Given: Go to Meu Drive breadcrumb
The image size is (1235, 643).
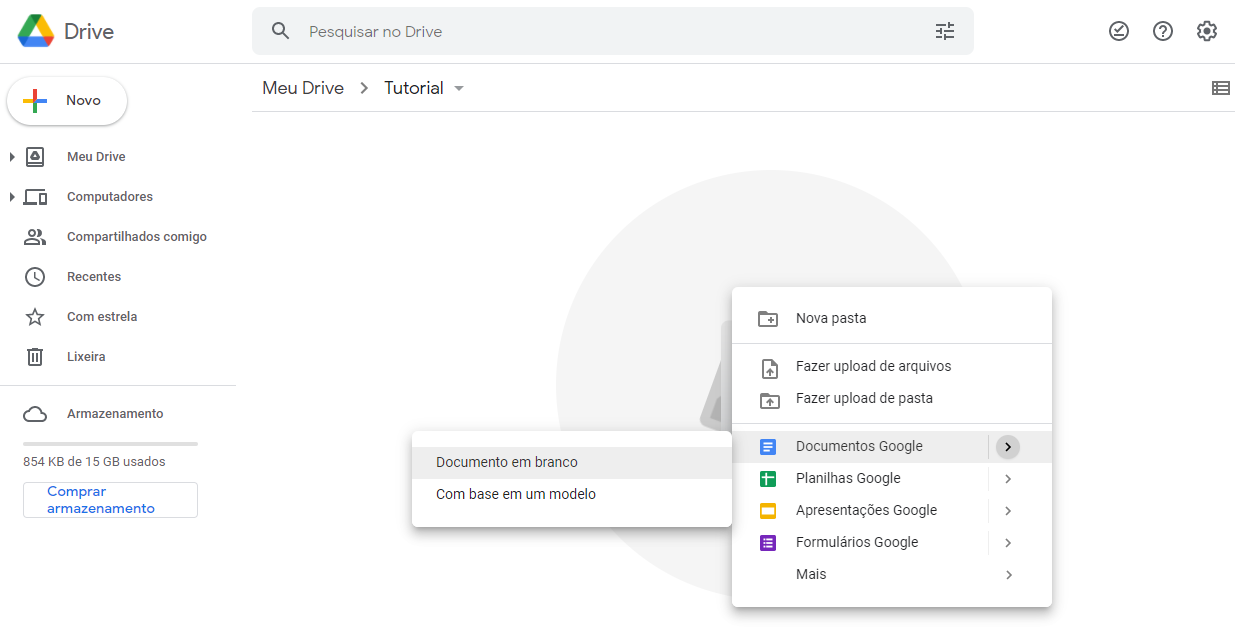Looking at the screenshot, I should (303, 88).
